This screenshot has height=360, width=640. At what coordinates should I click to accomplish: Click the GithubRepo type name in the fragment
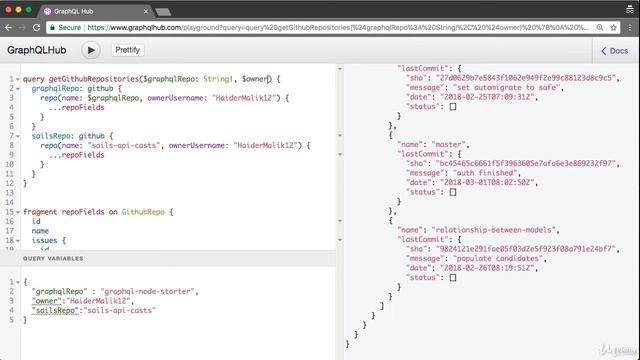[x=143, y=212]
